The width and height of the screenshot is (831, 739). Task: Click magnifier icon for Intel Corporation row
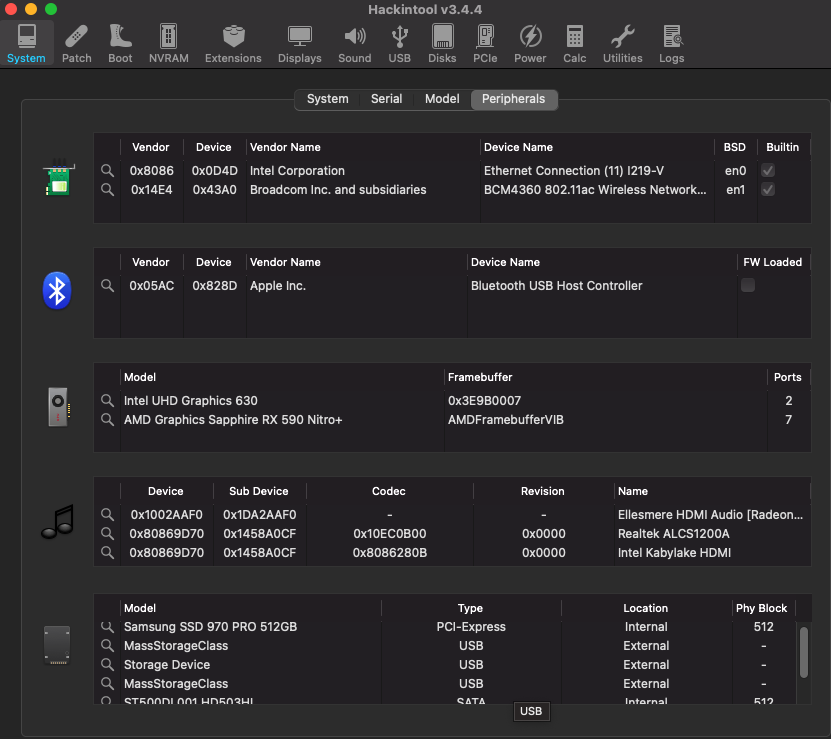[108, 170]
